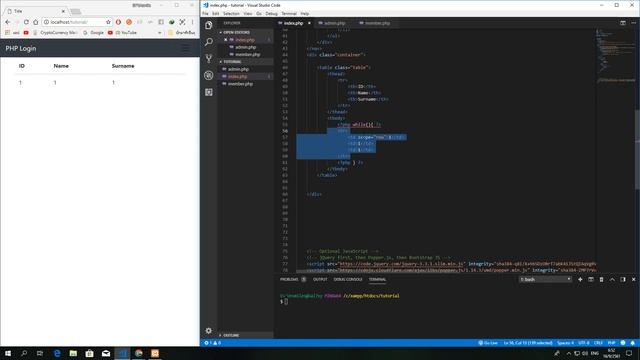640x360 pixels.
Task: Close index.php in the OPEN EDITORS list
Action: point(225,40)
